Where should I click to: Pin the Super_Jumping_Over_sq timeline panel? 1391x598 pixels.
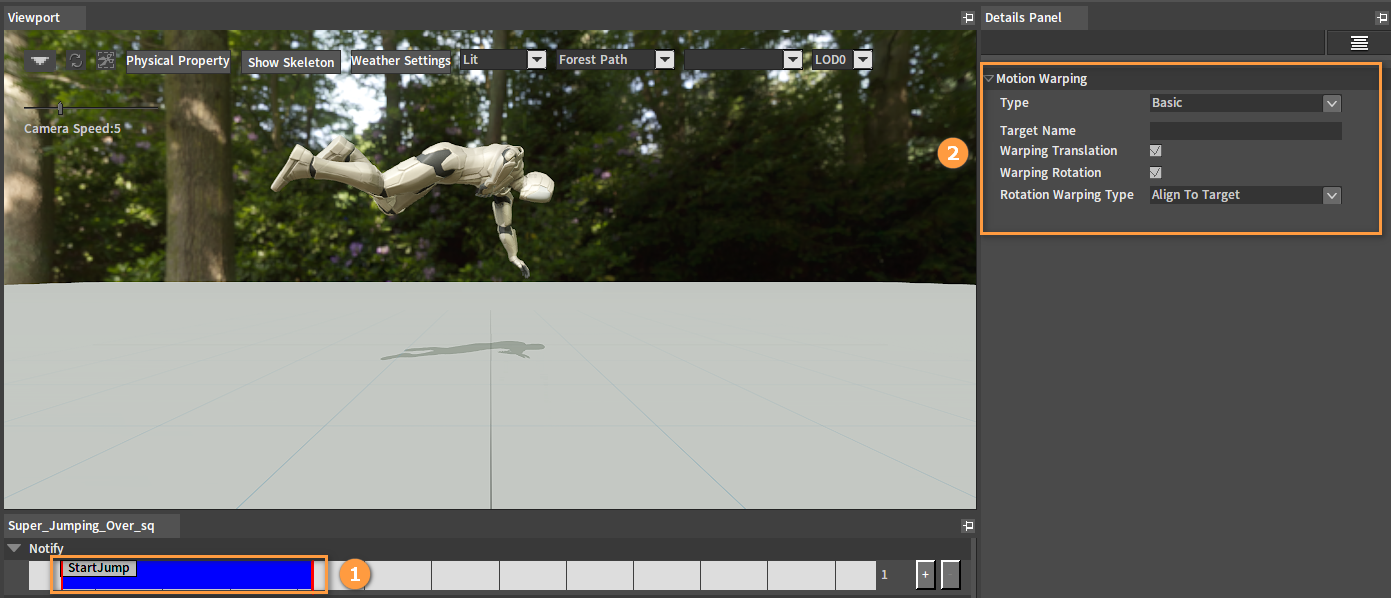pyautogui.click(x=967, y=526)
